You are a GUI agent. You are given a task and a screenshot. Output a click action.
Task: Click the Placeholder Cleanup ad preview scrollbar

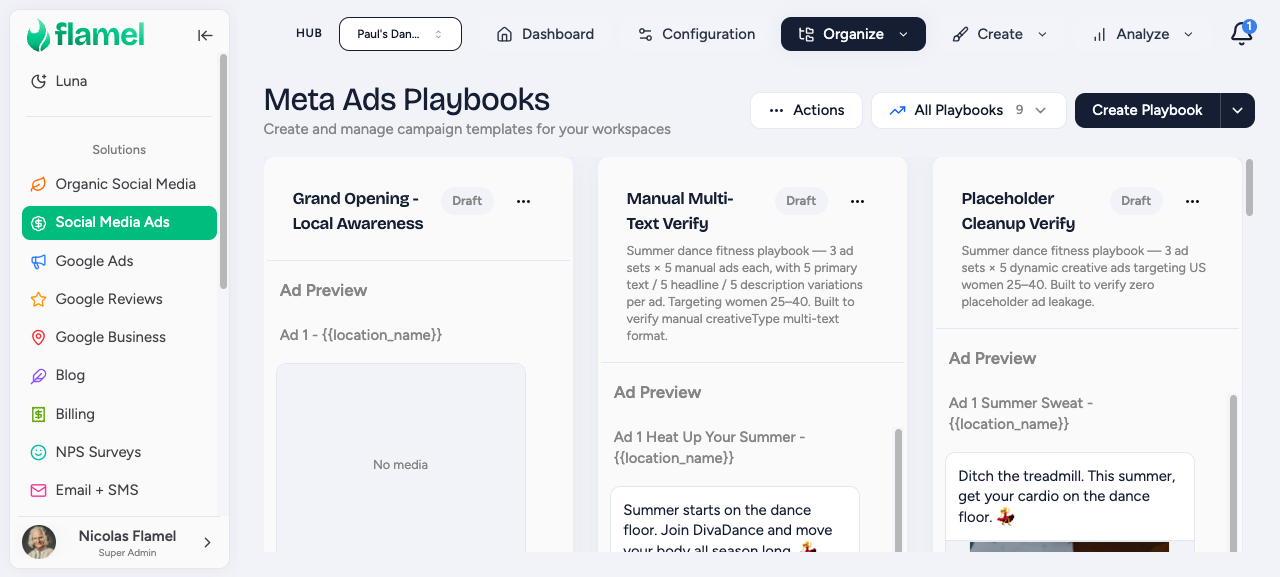pyautogui.click(x=1233, y=472)
